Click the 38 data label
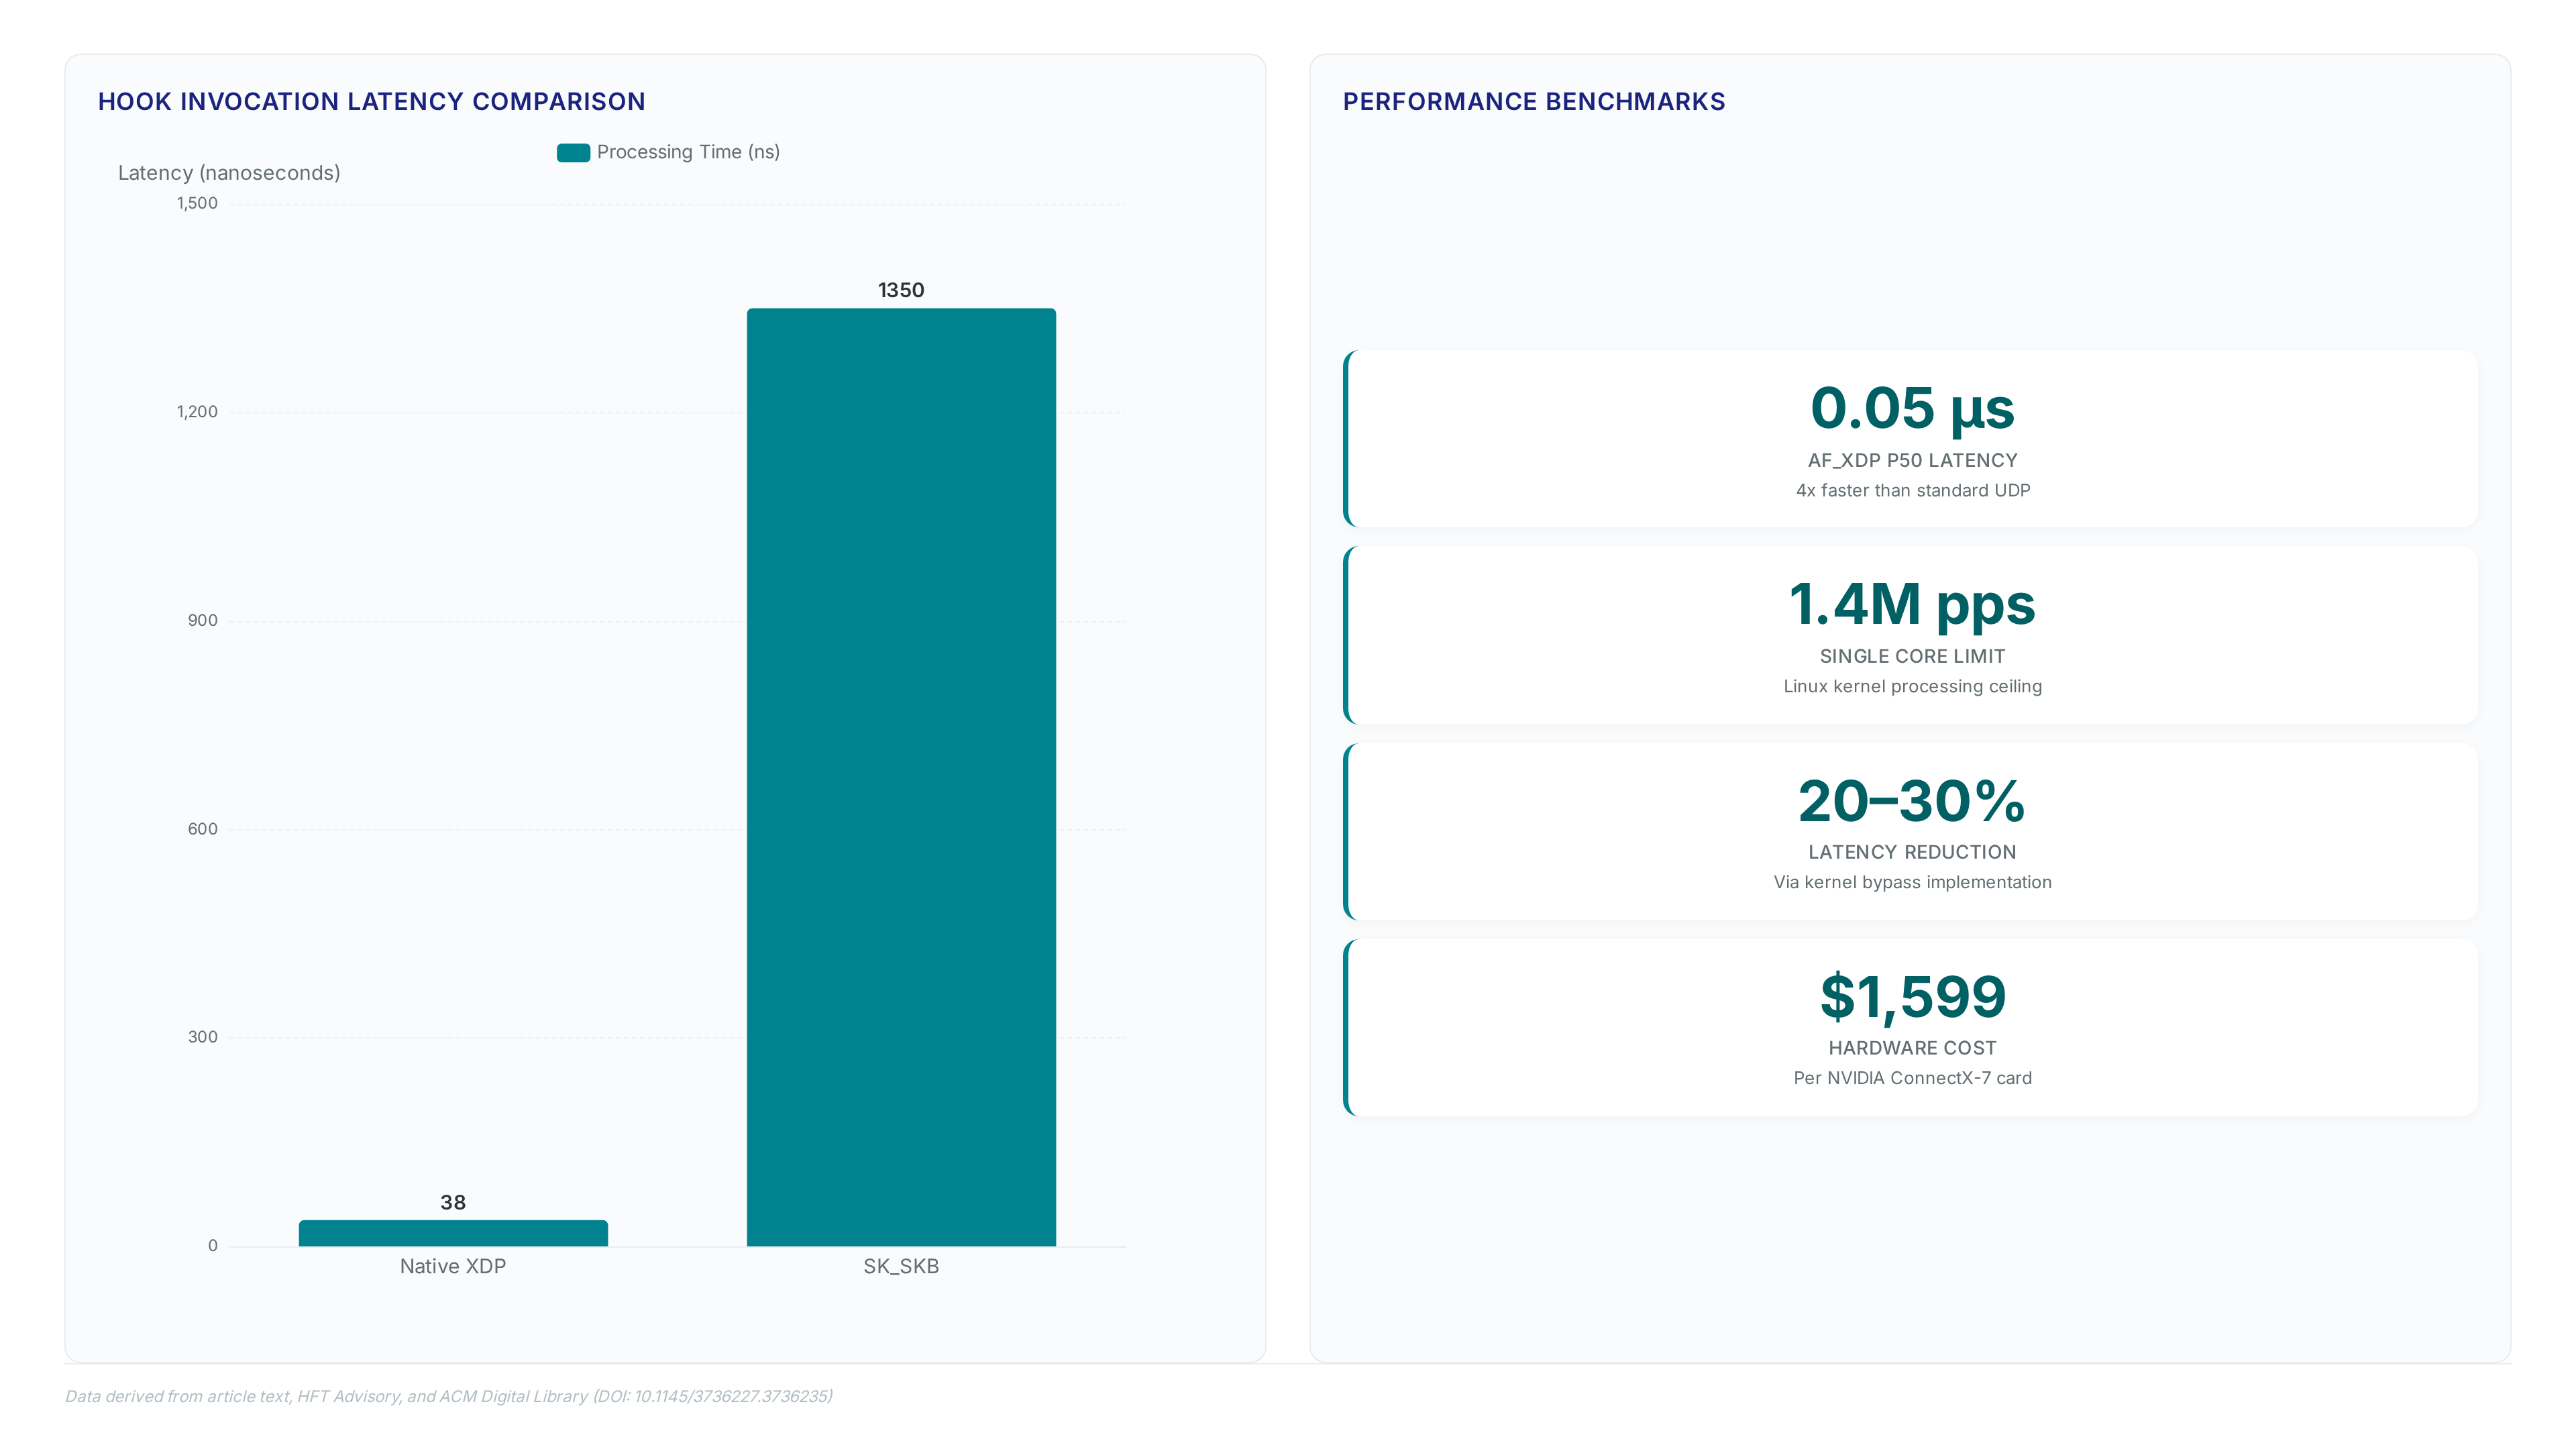The image size is (2576, 1449). click(x=453, y=1202)
